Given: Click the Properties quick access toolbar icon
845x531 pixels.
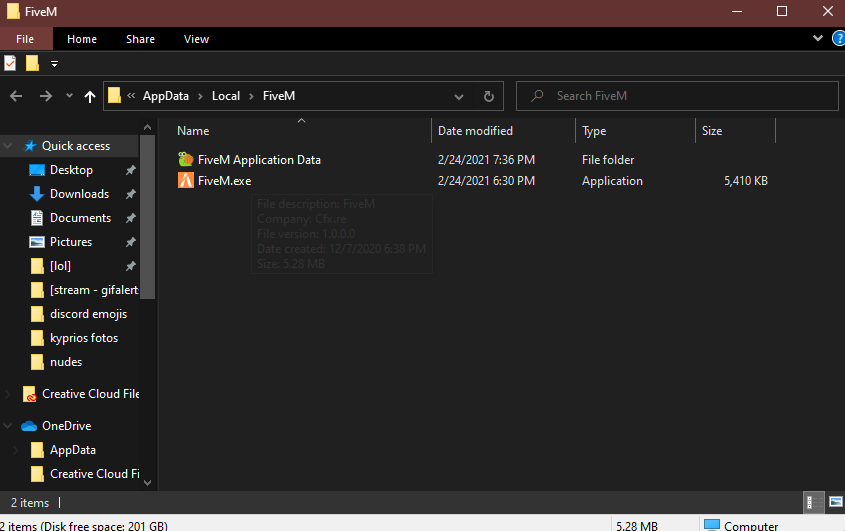Looking at the screenshot, I should (x=10, y=64).
